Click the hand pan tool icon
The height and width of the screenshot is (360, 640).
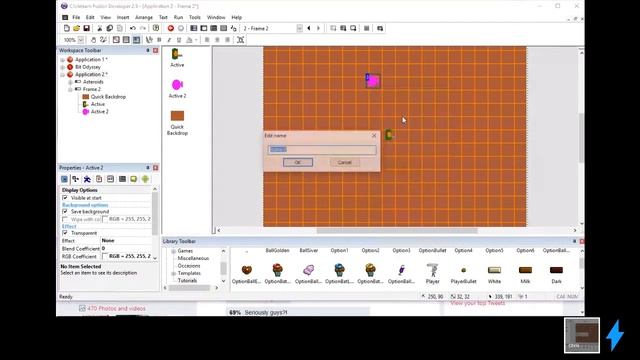point(93,40)
